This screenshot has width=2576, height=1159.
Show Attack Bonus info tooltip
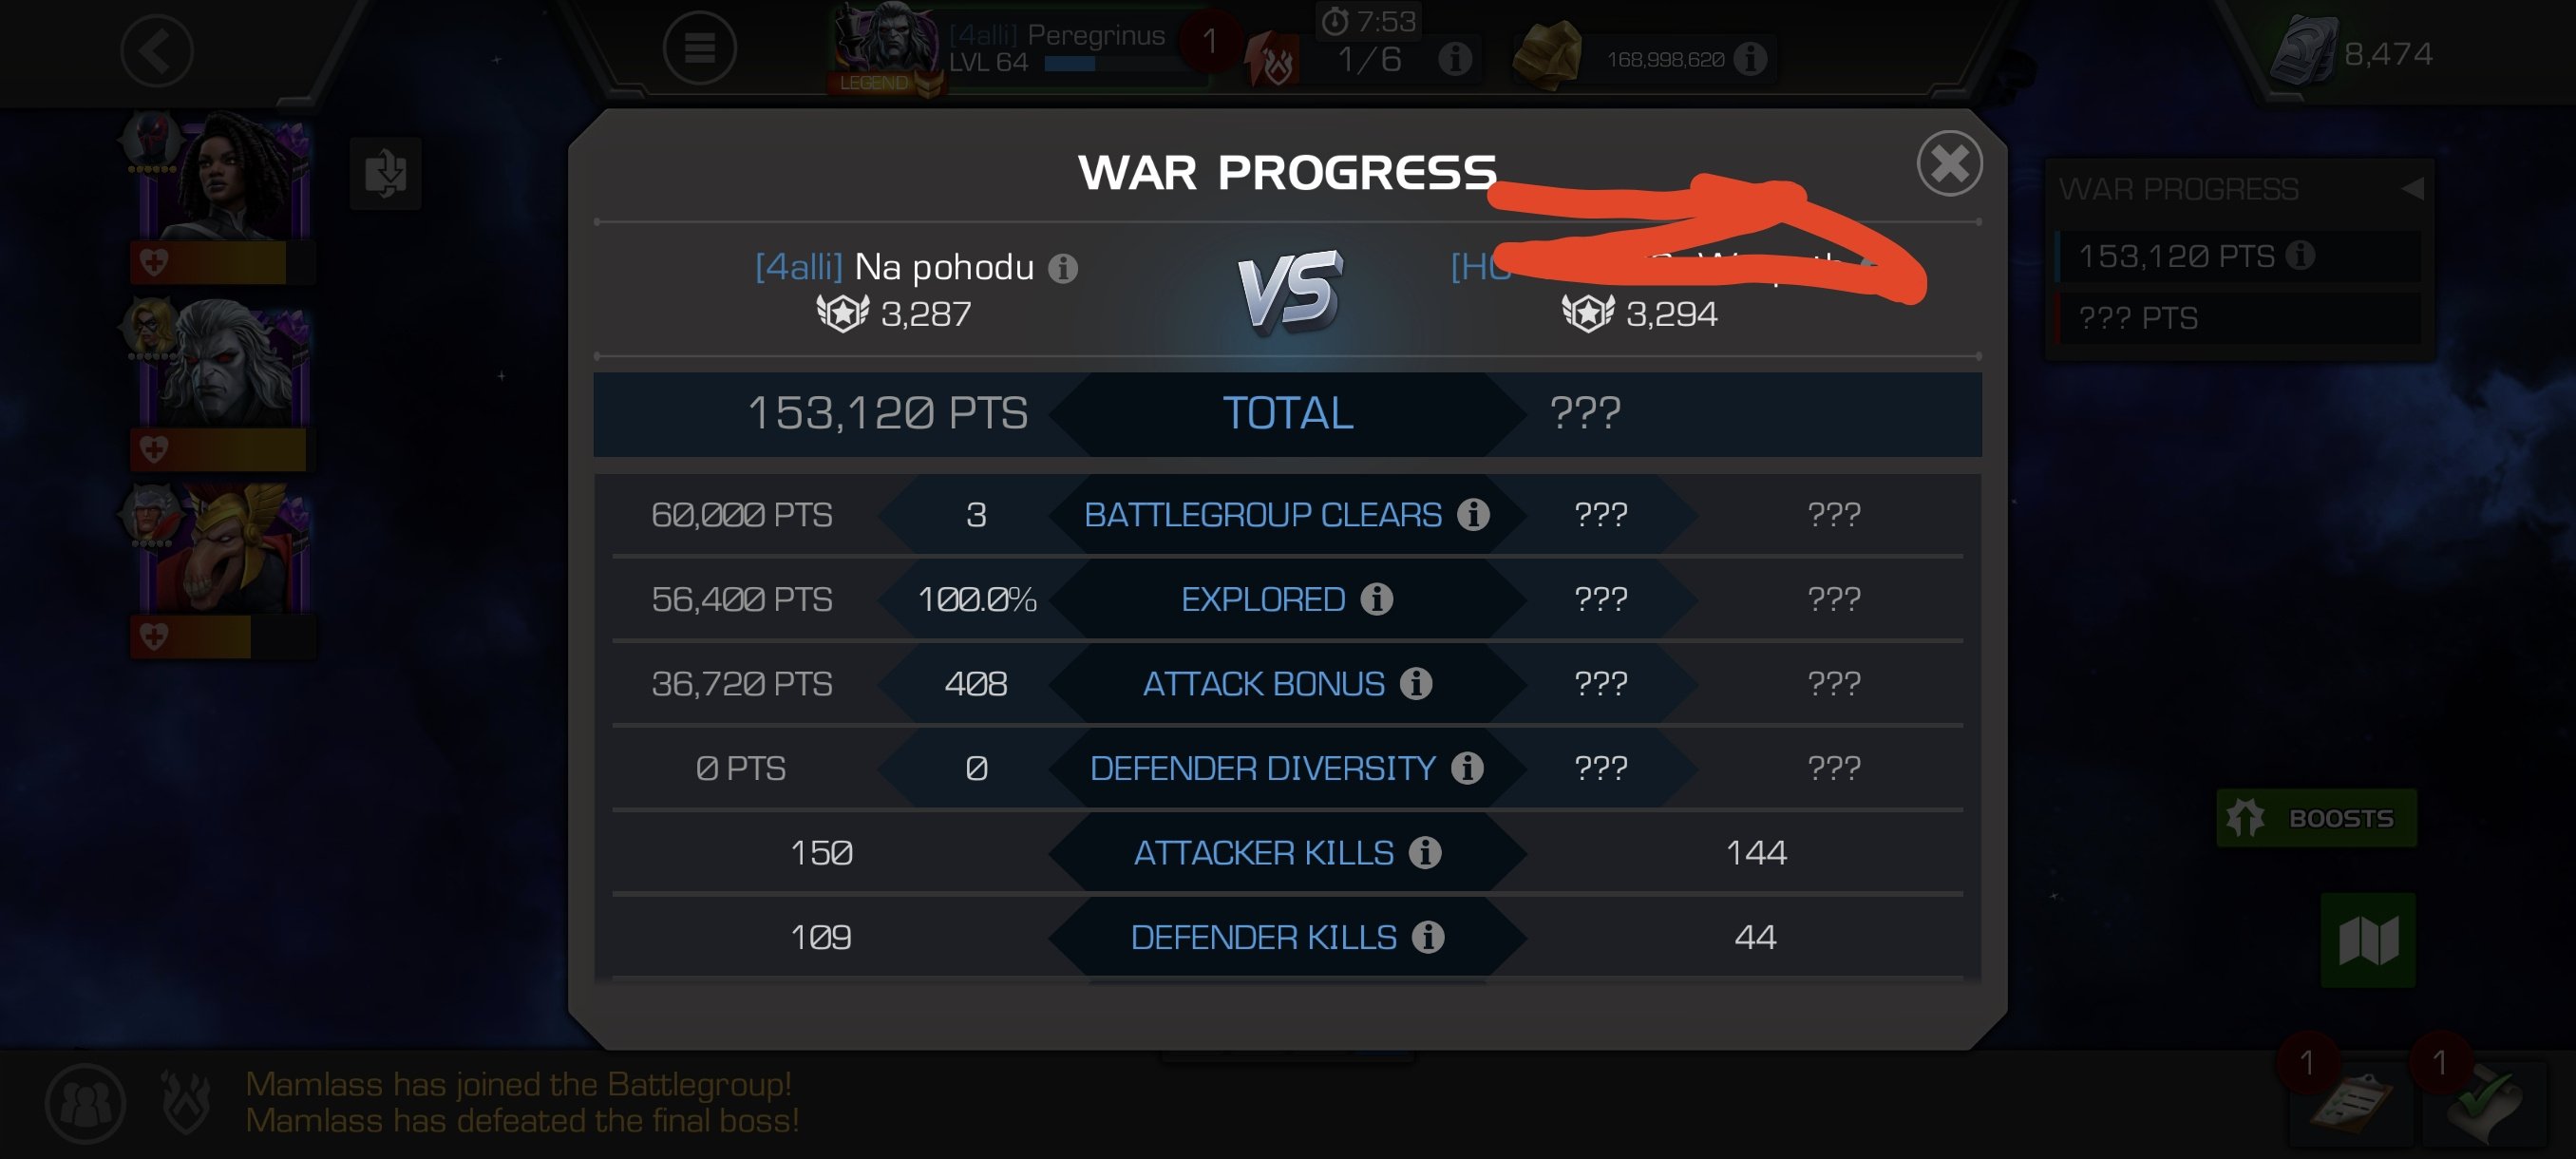pyautogui.click(x=1416, y=683)
